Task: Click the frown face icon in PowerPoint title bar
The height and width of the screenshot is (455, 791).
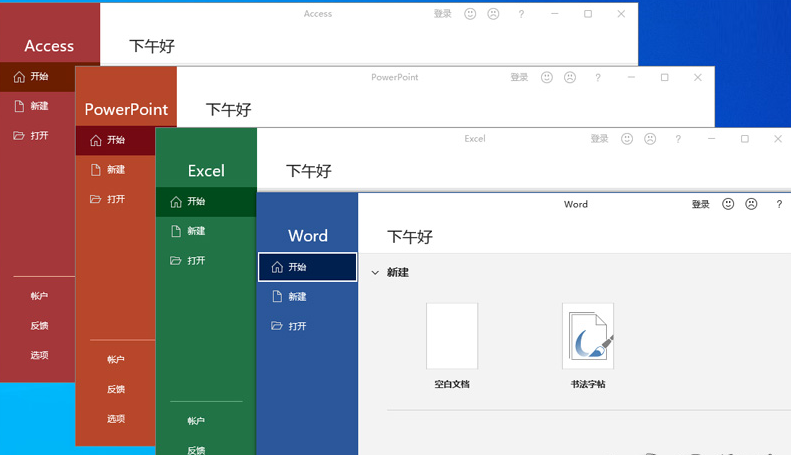Action: [x=570, y=77]
